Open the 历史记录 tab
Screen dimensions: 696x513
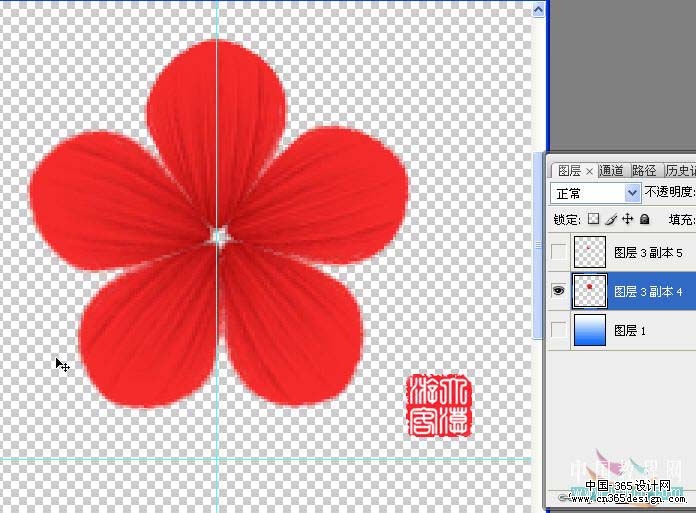pos(680,170)
